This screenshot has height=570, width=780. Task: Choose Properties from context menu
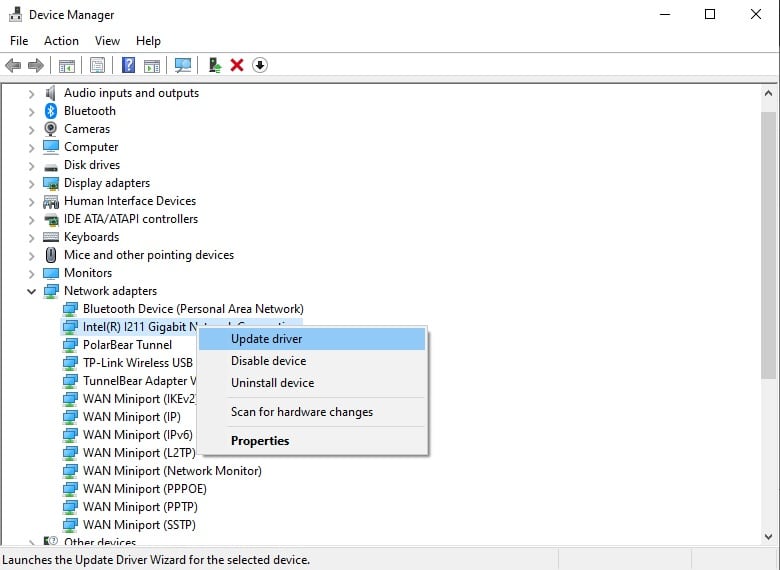[x=312, y=441]
